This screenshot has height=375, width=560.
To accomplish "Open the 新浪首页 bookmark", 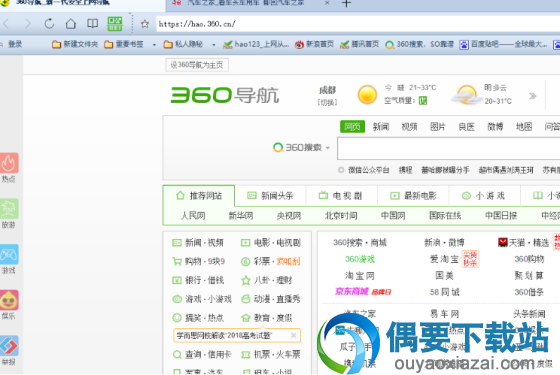I will (x=314, y=44).
